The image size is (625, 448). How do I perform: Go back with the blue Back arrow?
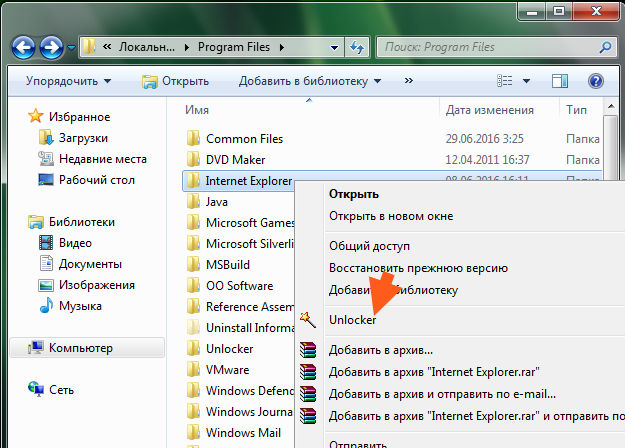tap(23, 48)
